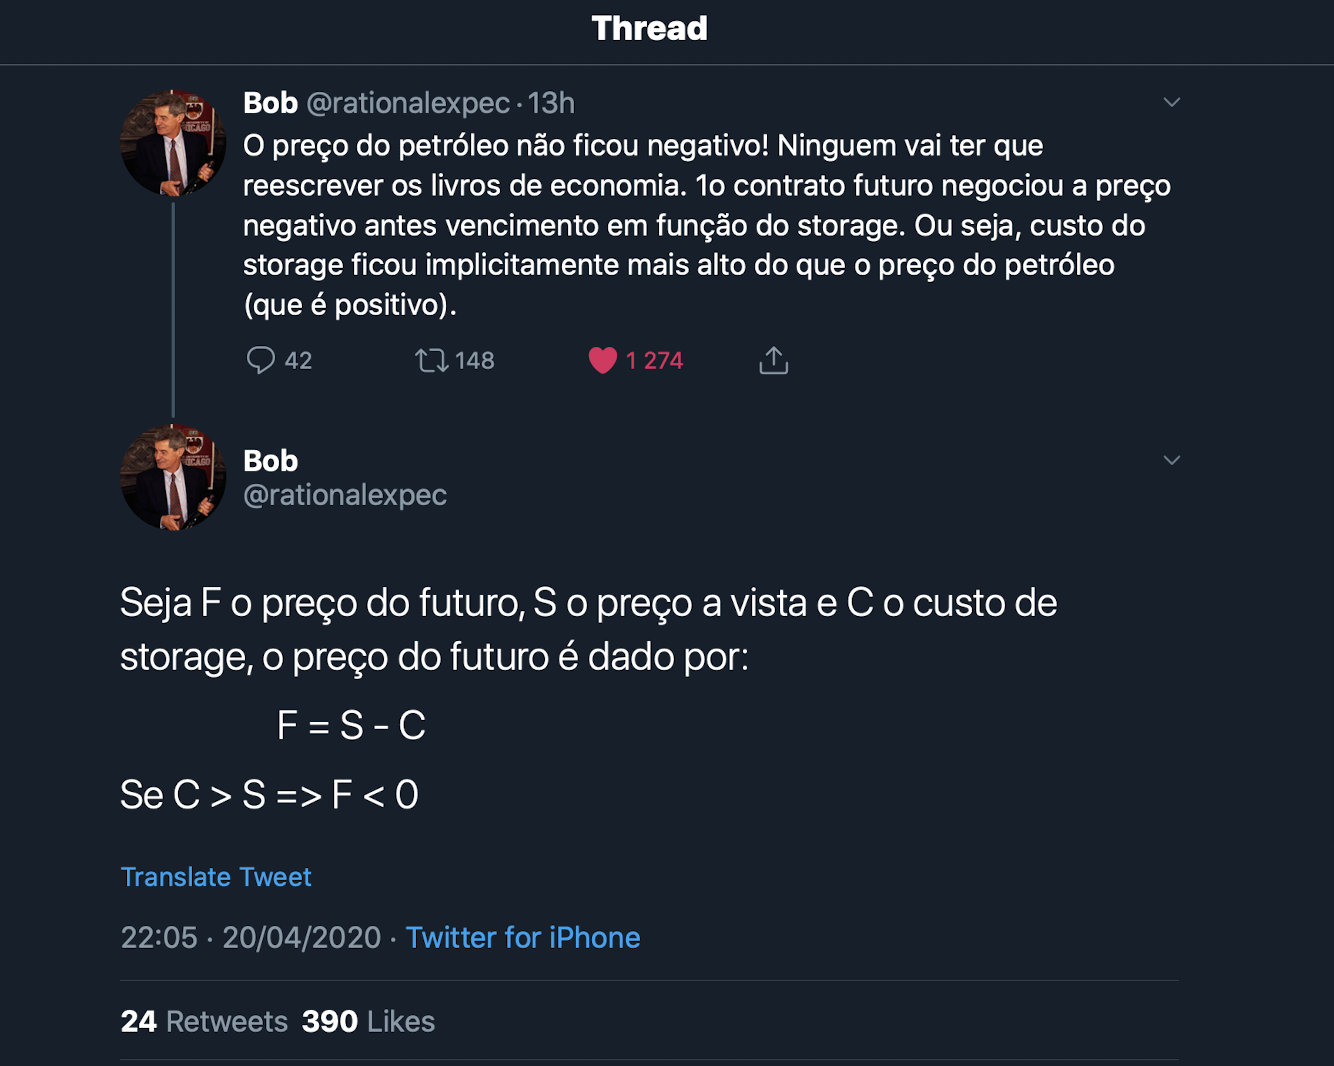Open Bob's avatar in the second tweet

pyautogui.click(x=173, y=478)
